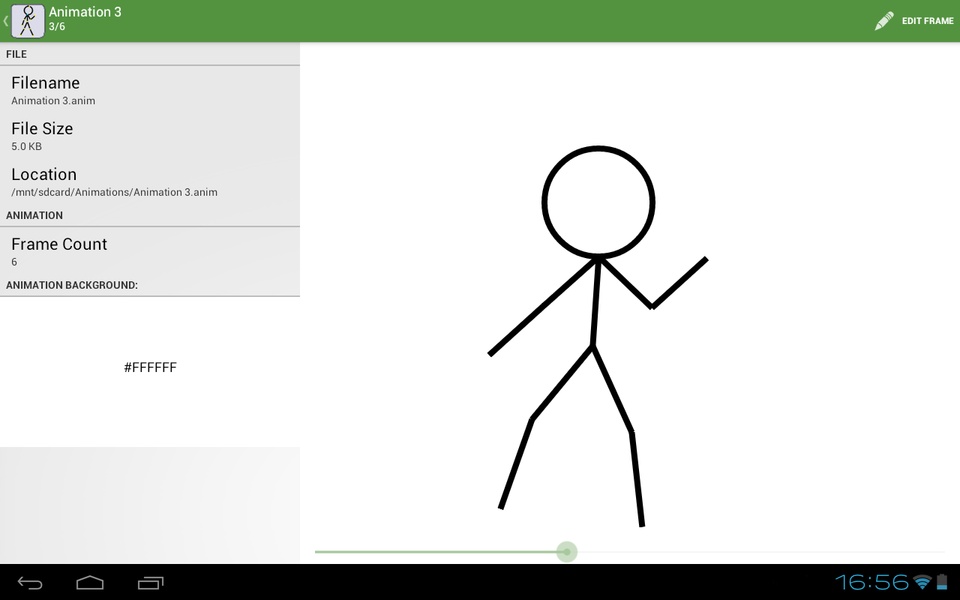Tap the battery status icon
960x600 pixels.
[x=940, y=582]
